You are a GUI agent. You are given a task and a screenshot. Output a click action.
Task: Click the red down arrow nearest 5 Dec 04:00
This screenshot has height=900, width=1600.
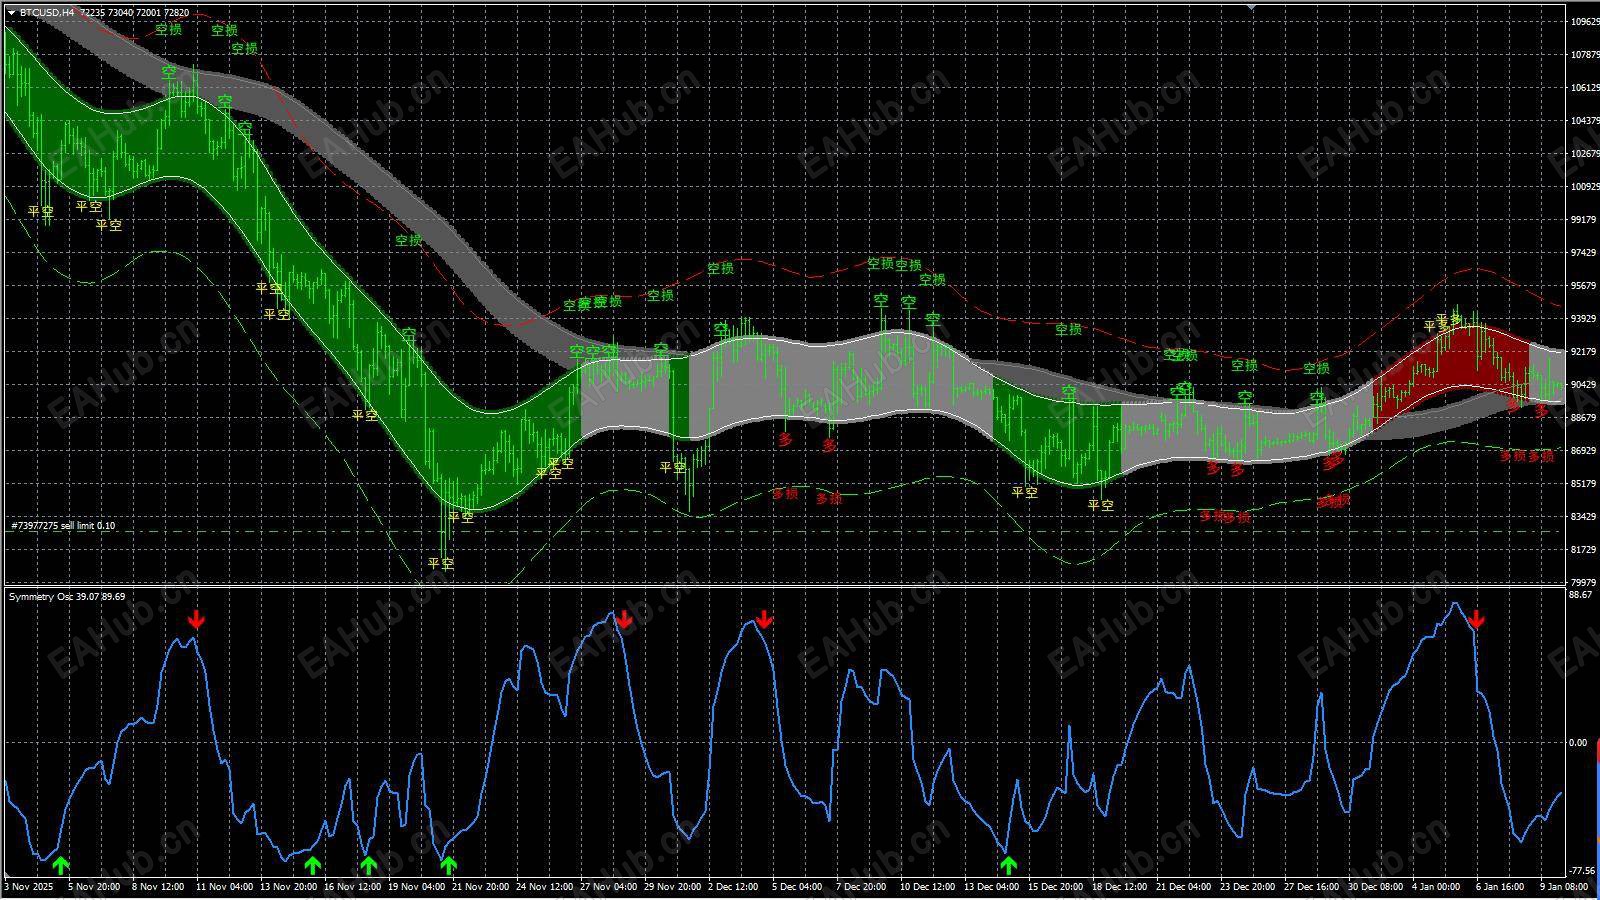[764, 620]
